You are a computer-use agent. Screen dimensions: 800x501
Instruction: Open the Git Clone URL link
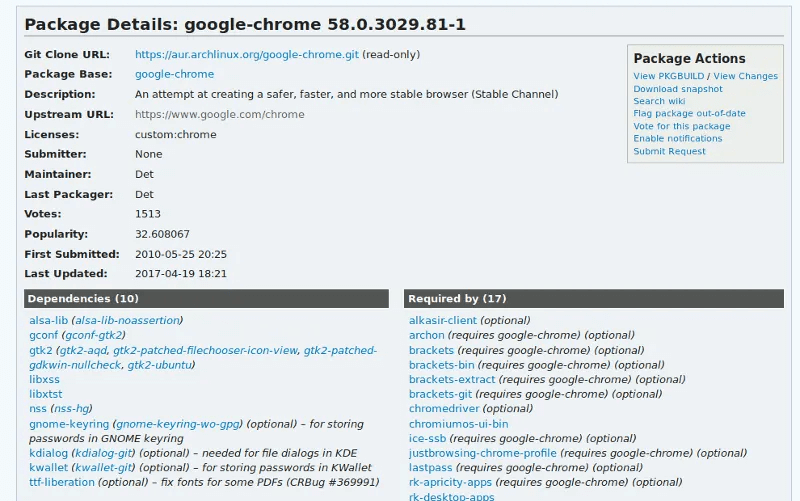pyautogui.click(x=246, y=54)
